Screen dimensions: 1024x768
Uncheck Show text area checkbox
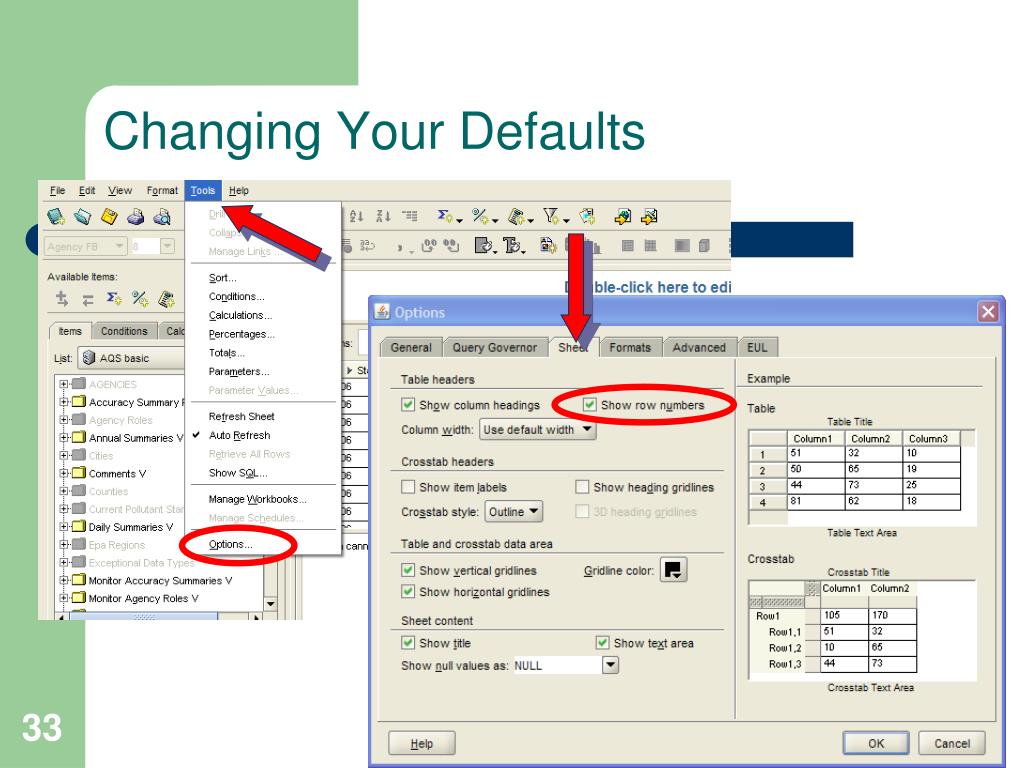[603, 643]
